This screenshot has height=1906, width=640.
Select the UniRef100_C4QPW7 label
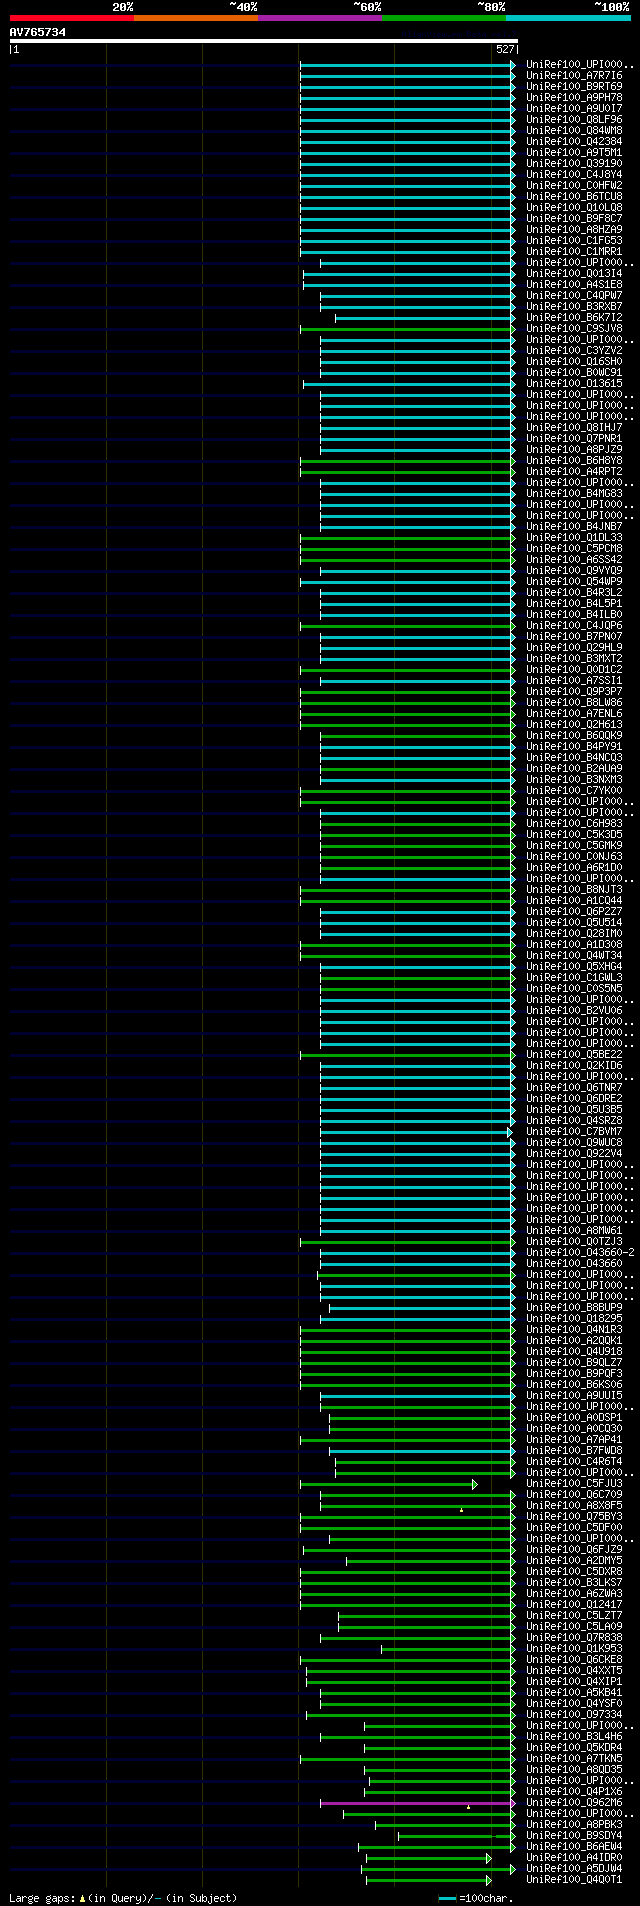pos(574,295)
